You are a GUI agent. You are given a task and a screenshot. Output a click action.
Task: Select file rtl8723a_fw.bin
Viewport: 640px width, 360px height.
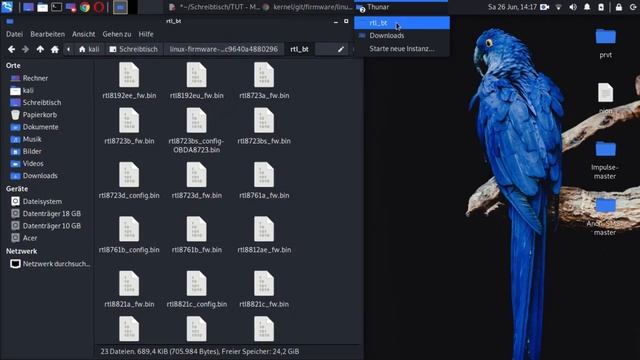(264, 81)
